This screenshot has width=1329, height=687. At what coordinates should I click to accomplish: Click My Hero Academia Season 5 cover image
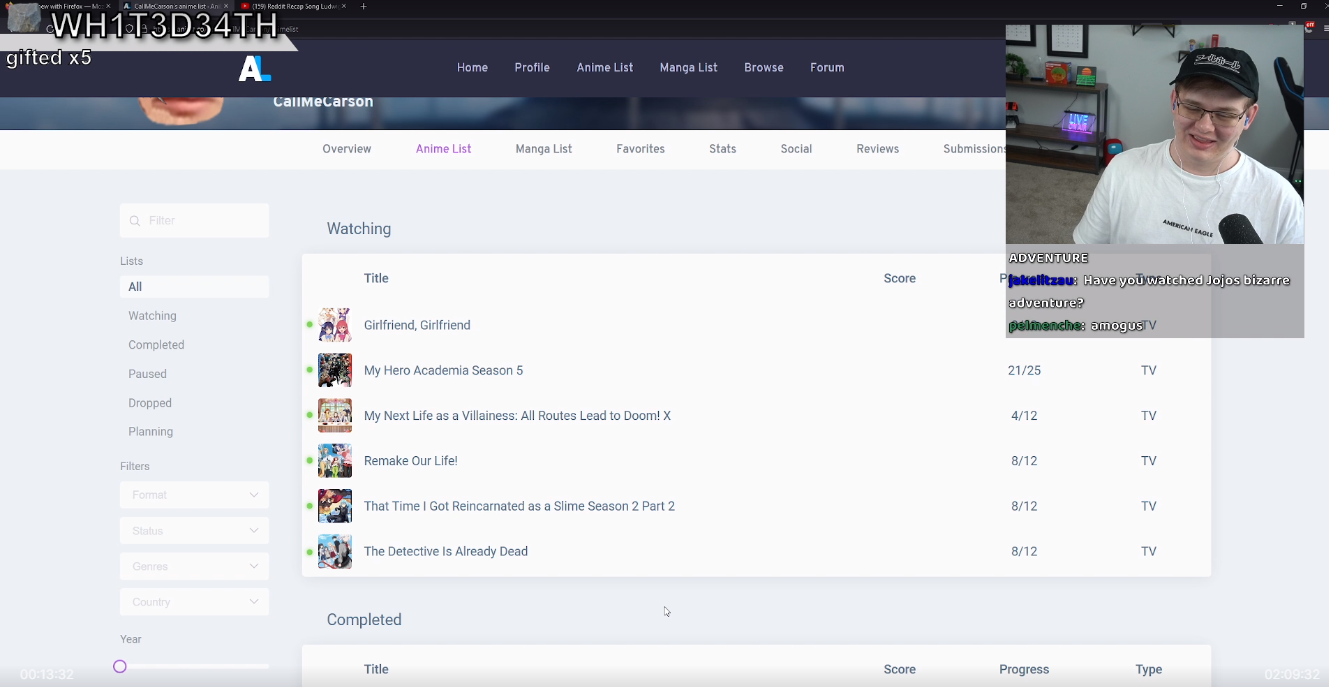335,370
